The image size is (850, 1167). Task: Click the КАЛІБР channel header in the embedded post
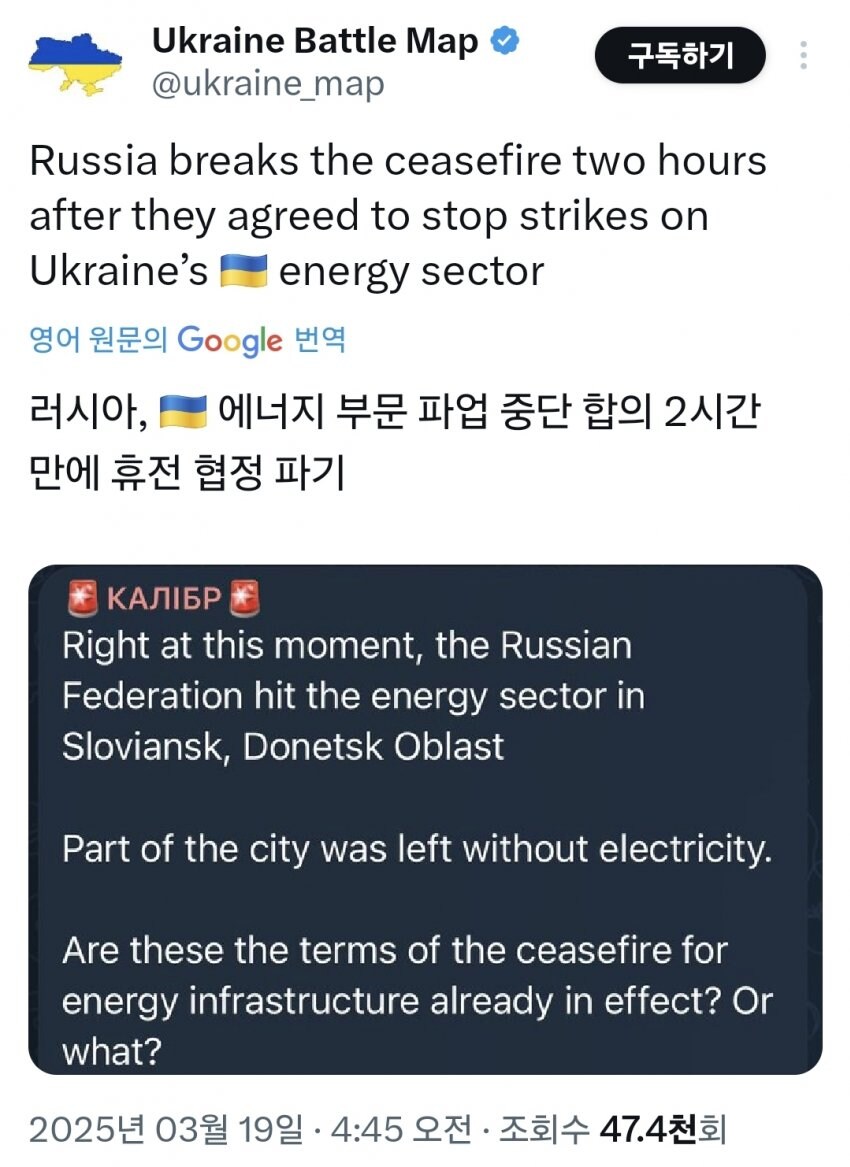[165, 595]
